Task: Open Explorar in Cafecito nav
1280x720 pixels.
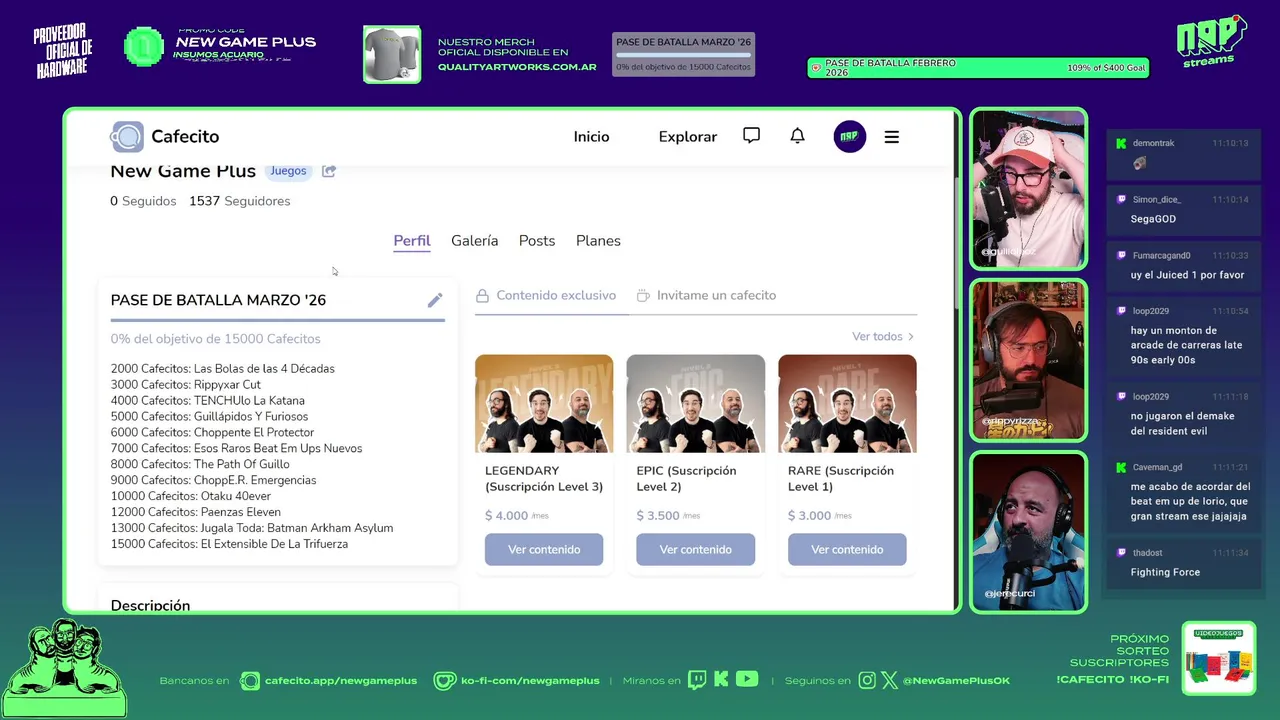Action: click(688, 137)
